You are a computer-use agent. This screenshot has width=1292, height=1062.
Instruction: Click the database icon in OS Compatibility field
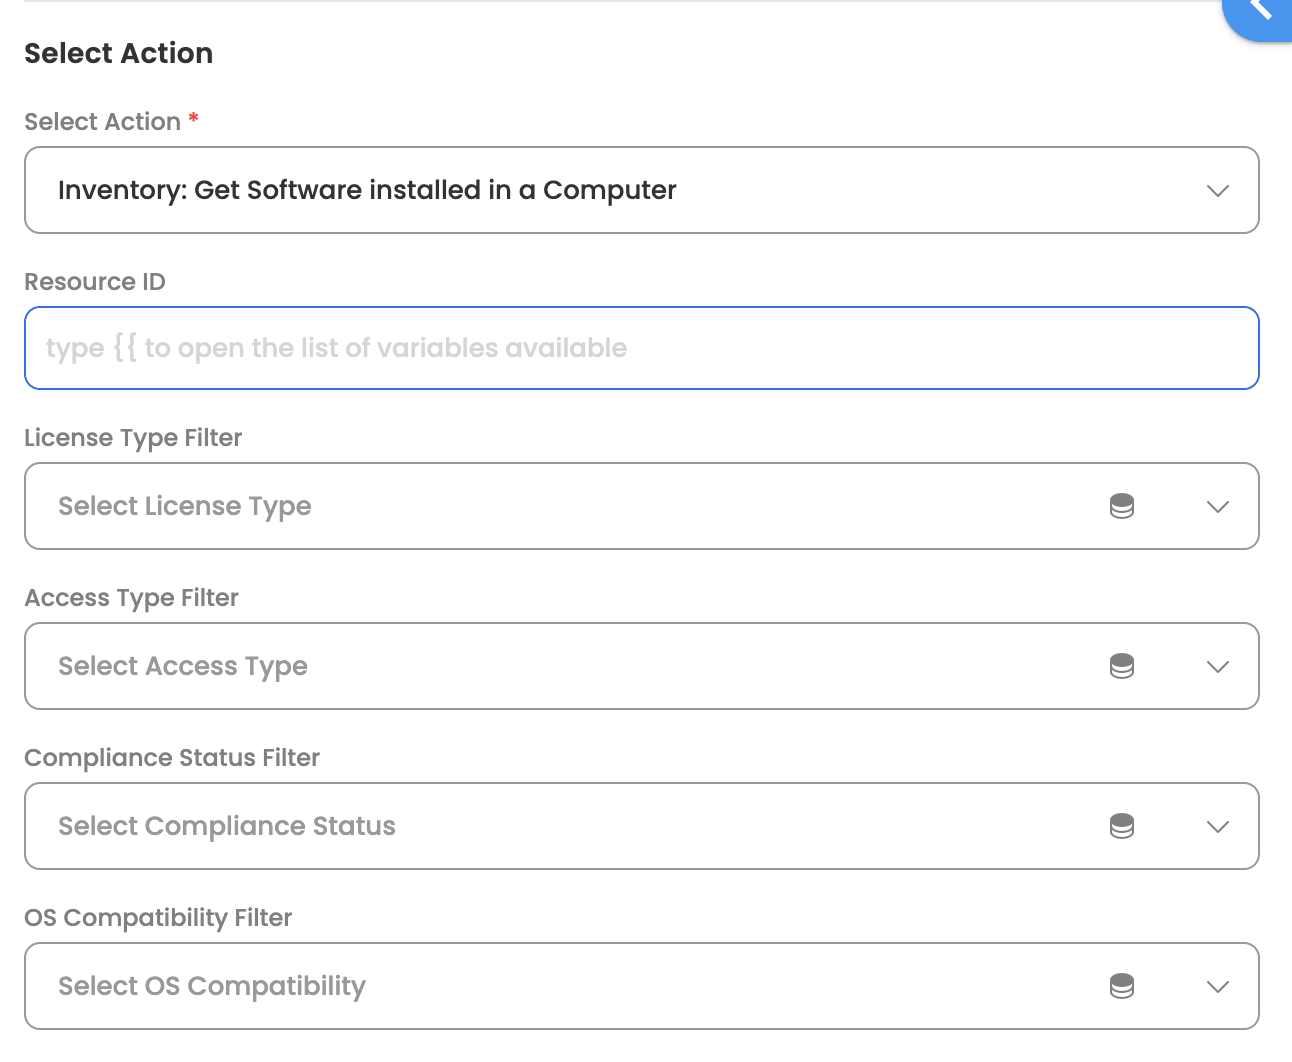[1122, 987]
